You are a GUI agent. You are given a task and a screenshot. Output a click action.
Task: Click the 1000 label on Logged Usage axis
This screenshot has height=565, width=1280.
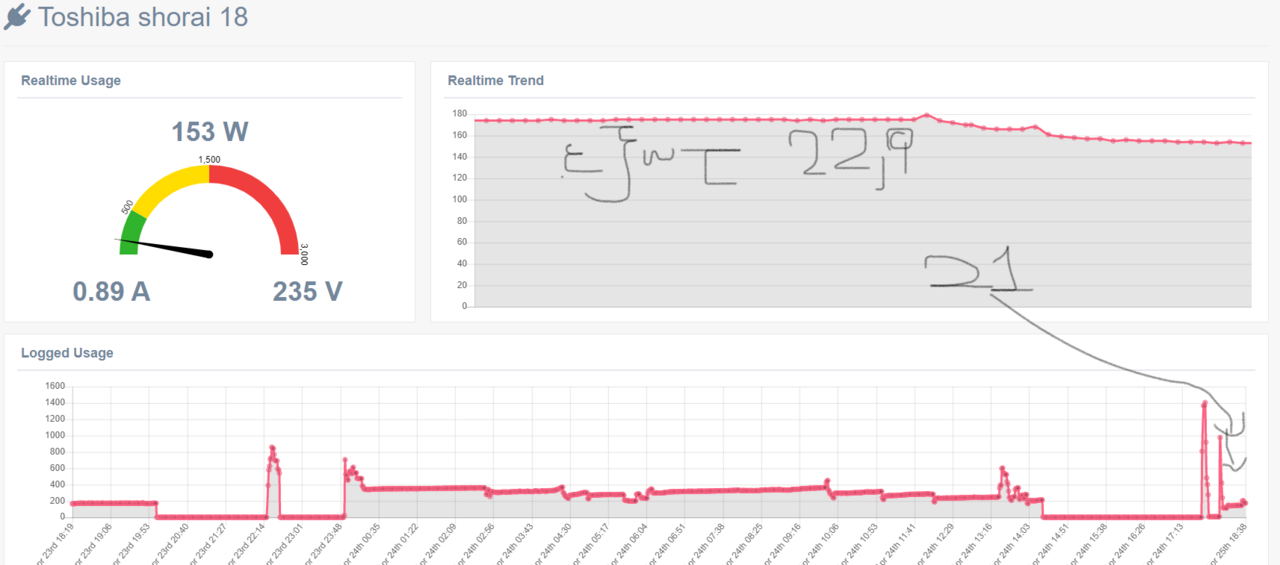[55, 435]
